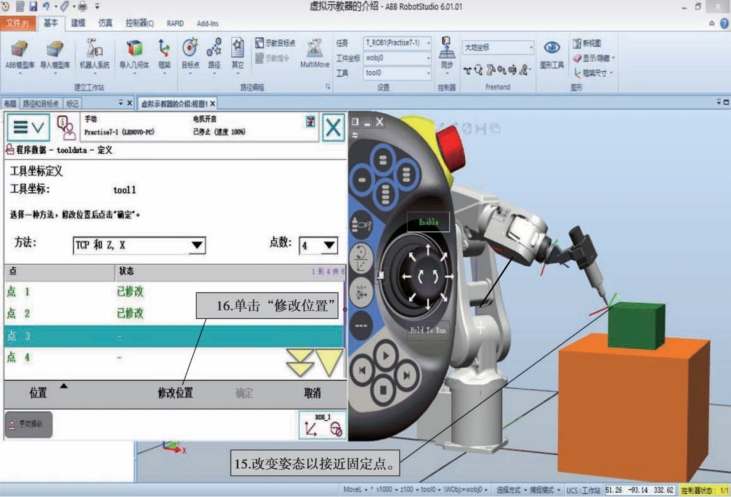
Task: Click the pendant step forward button
Action: [407, 374]
